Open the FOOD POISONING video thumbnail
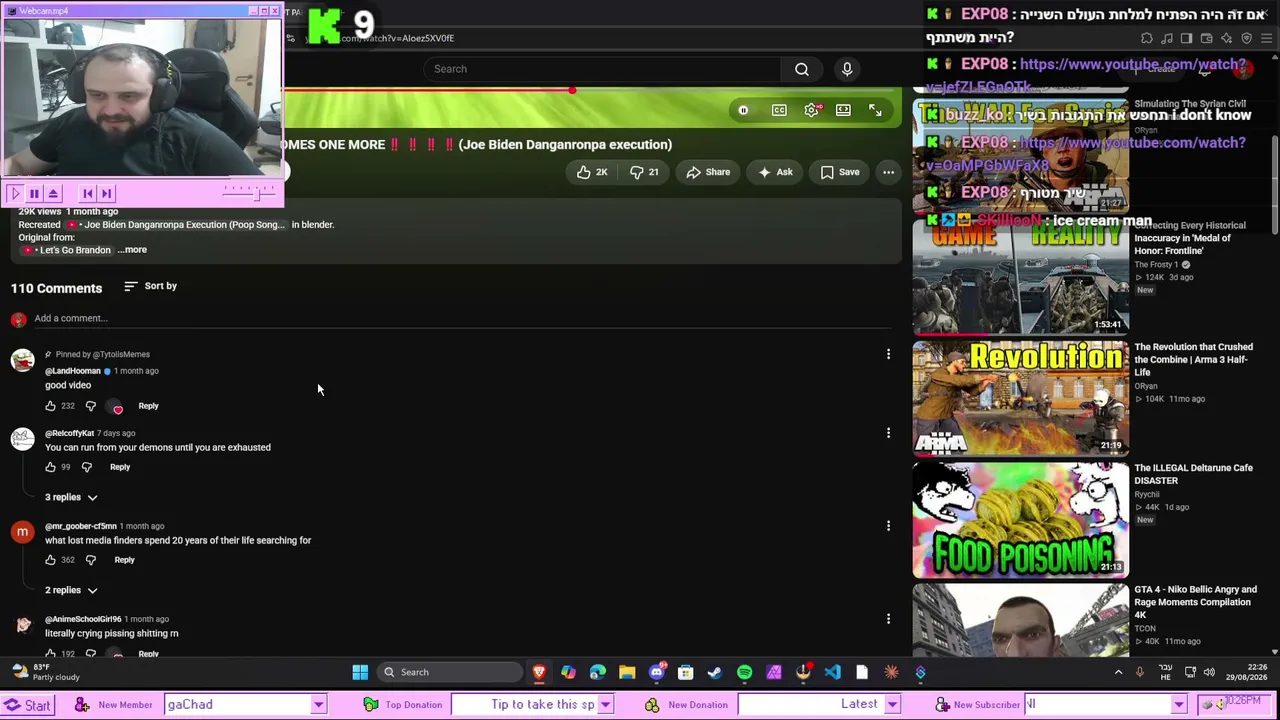The height and width of the screenshot is (720, 1280). [1021, 519]
